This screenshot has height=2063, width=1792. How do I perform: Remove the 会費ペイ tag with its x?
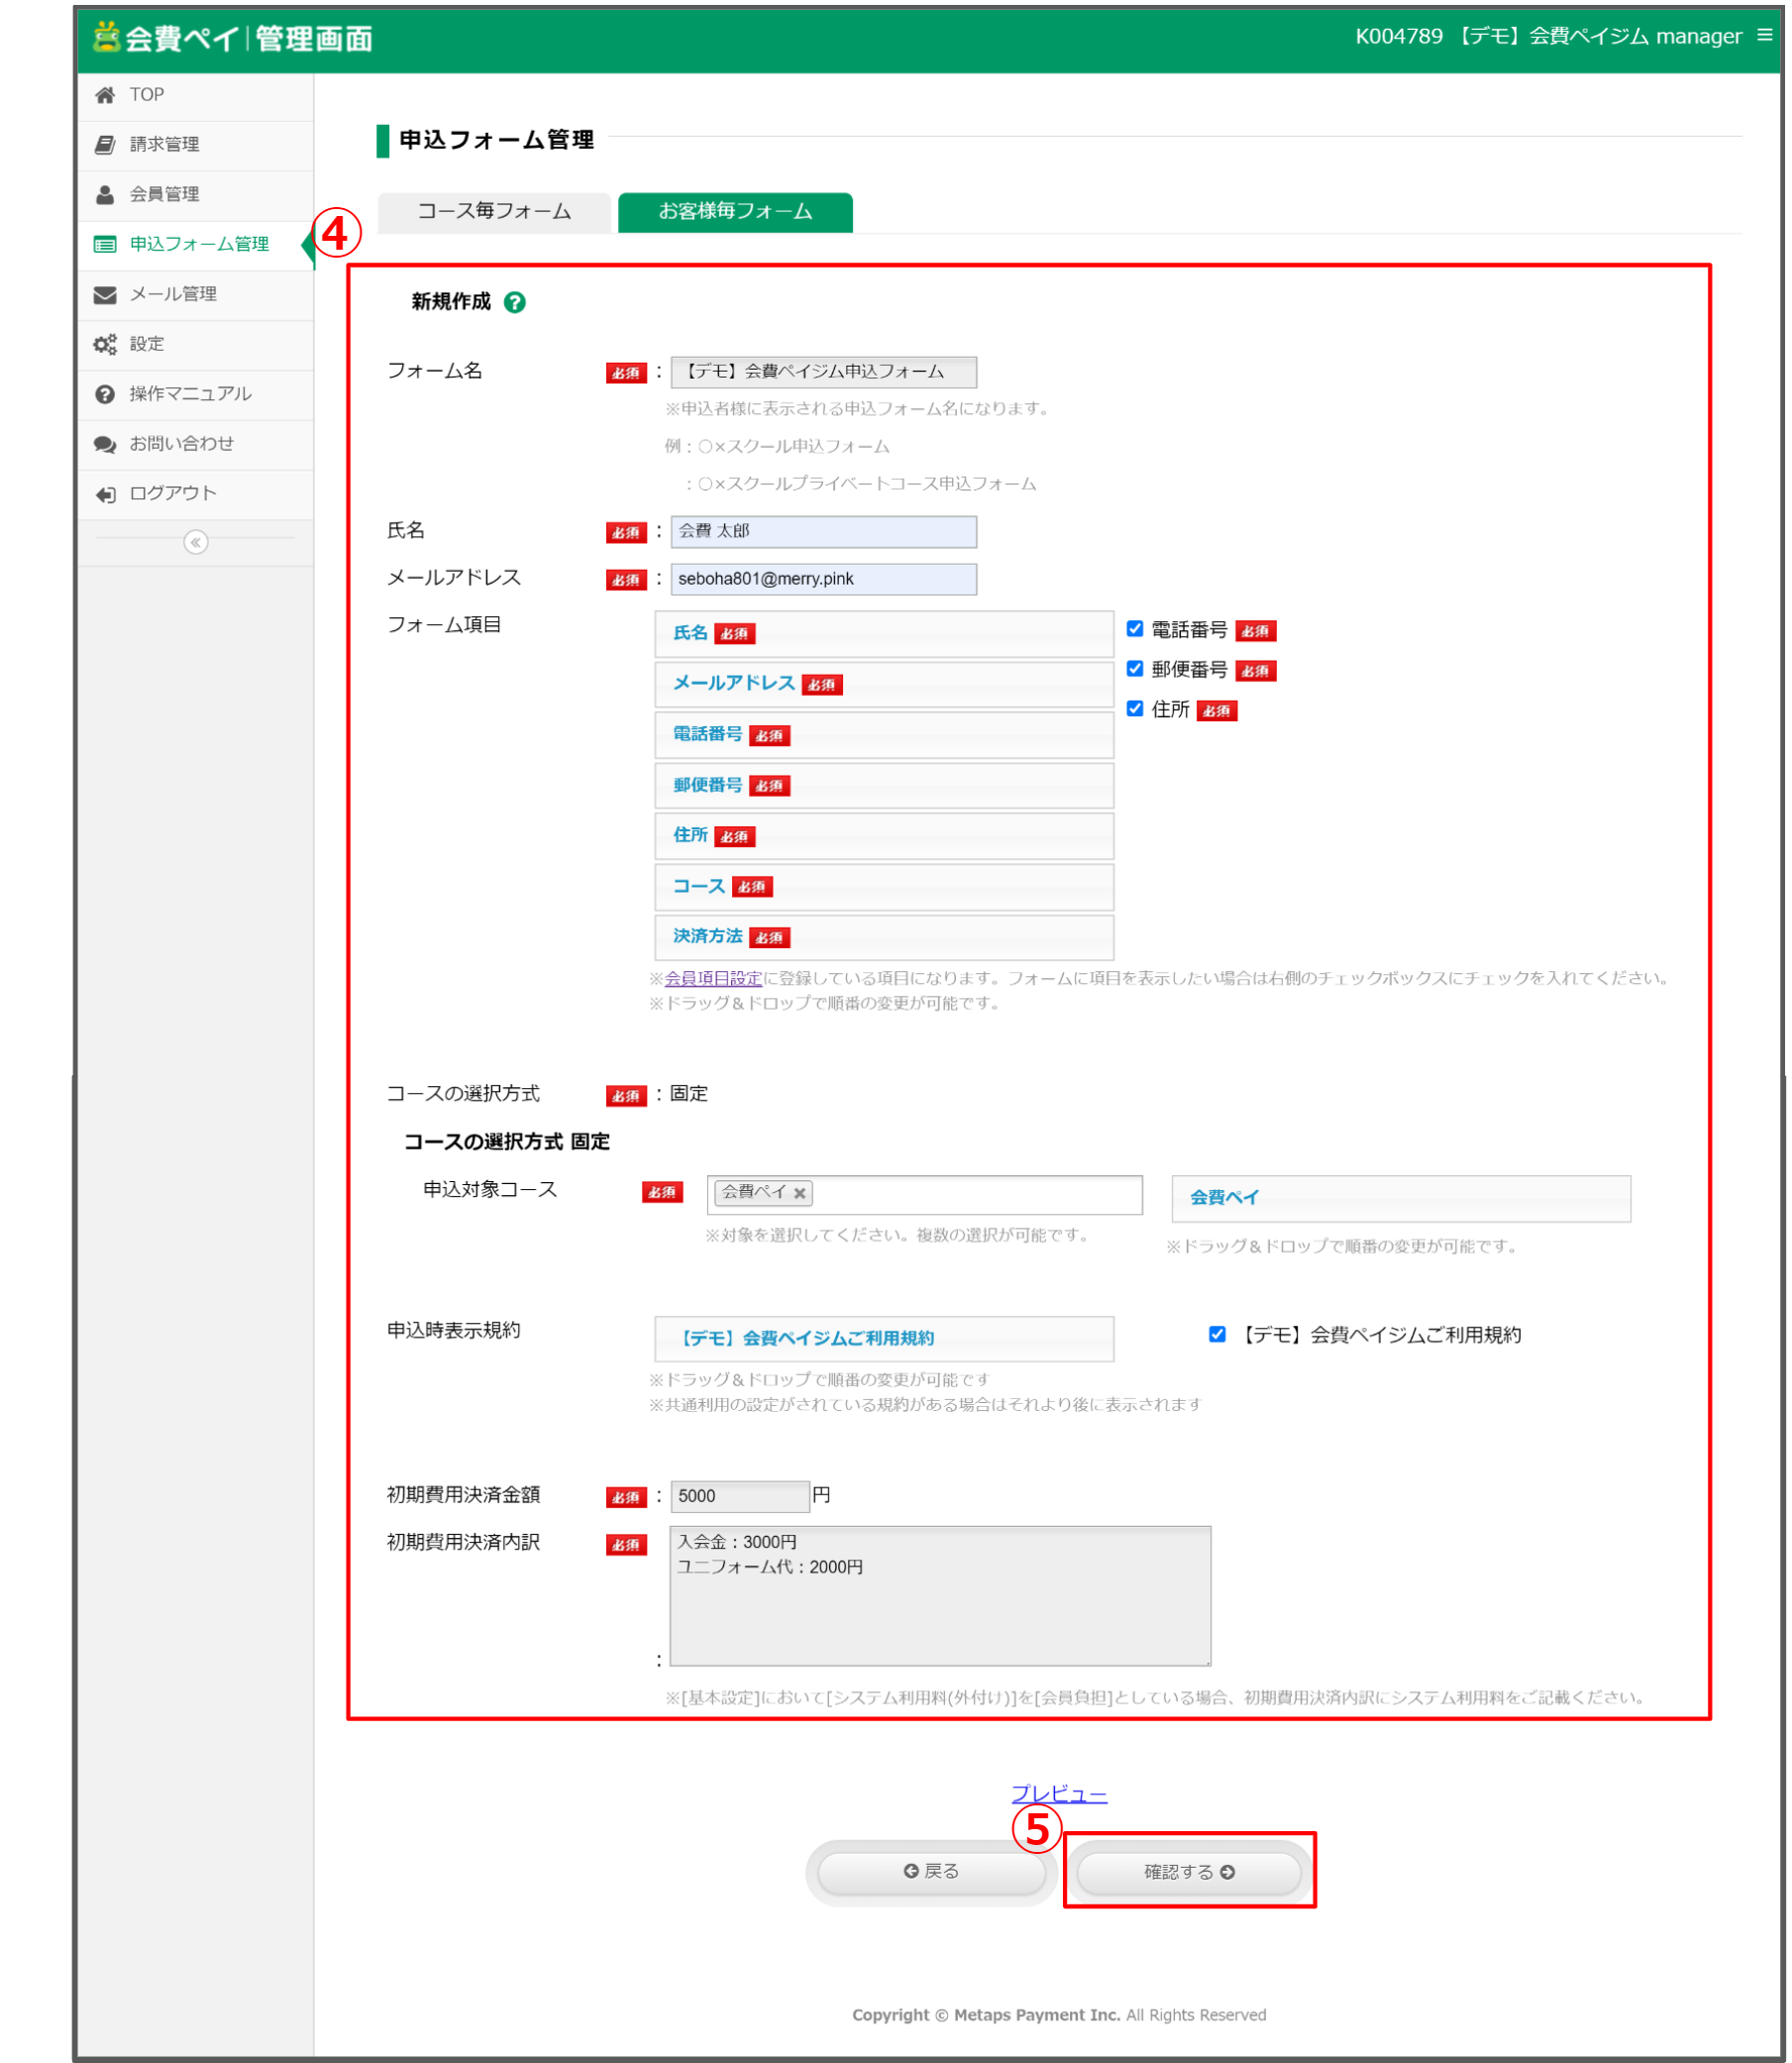click(801, 1194)
